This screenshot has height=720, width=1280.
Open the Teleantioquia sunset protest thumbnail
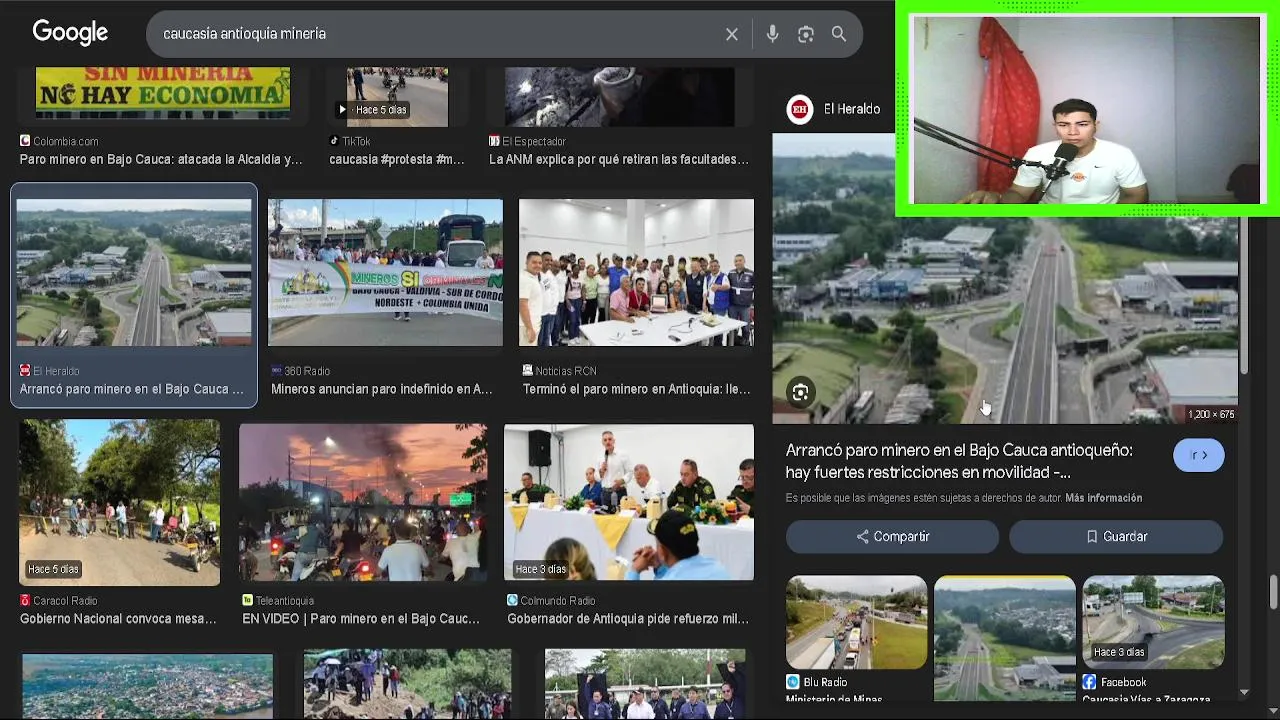363,502
